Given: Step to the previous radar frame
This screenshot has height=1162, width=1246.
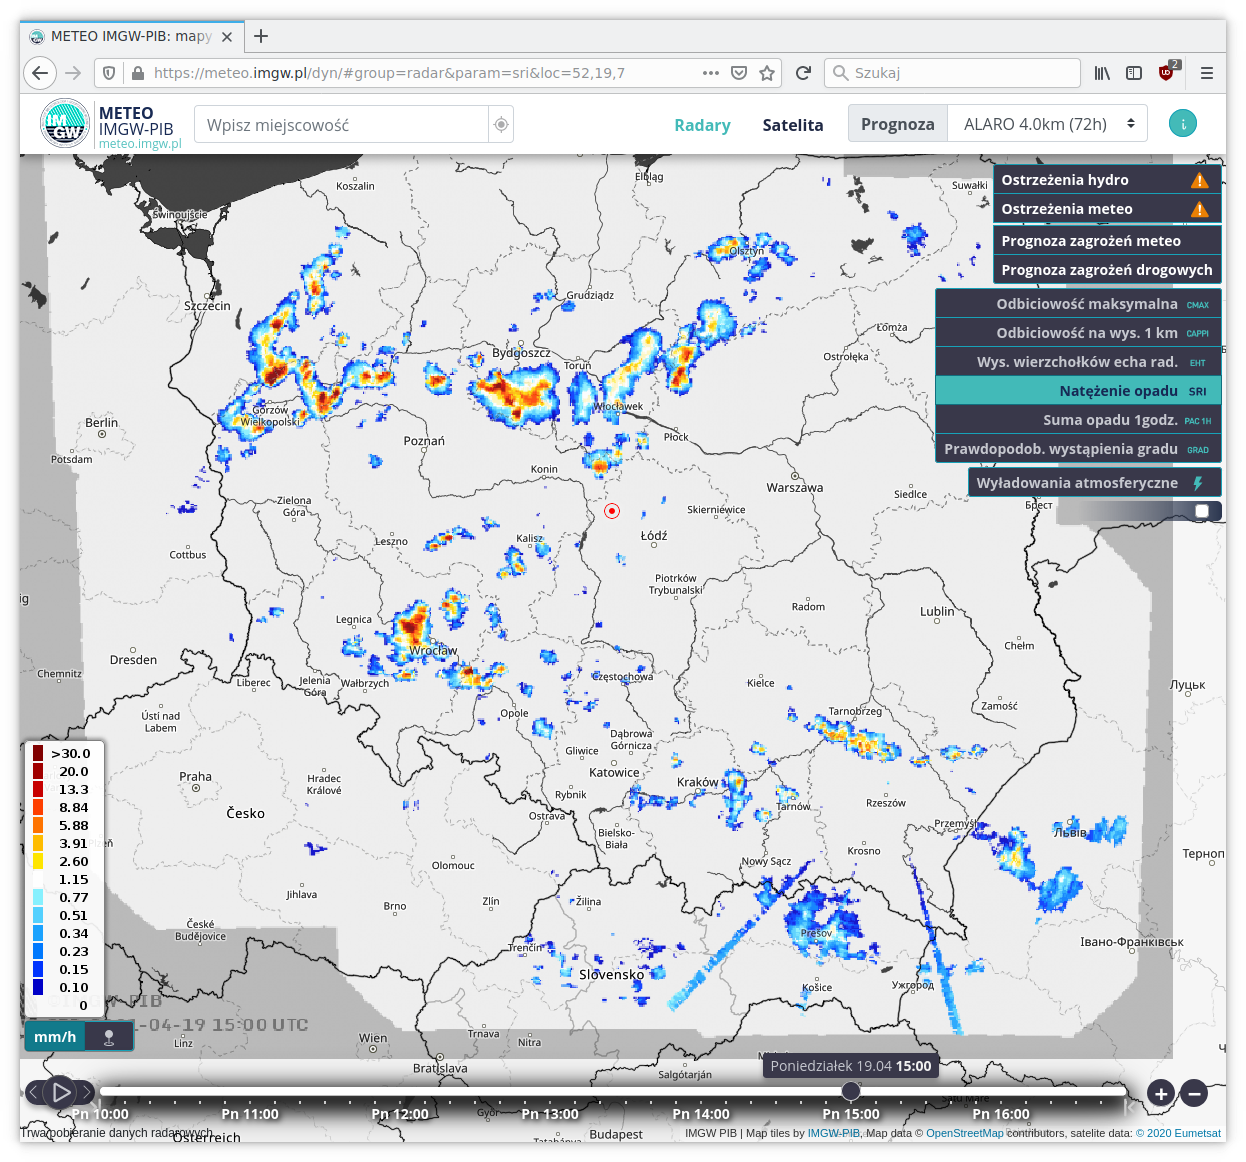Looking at the screenshot, I should (x=34, y=1092).
